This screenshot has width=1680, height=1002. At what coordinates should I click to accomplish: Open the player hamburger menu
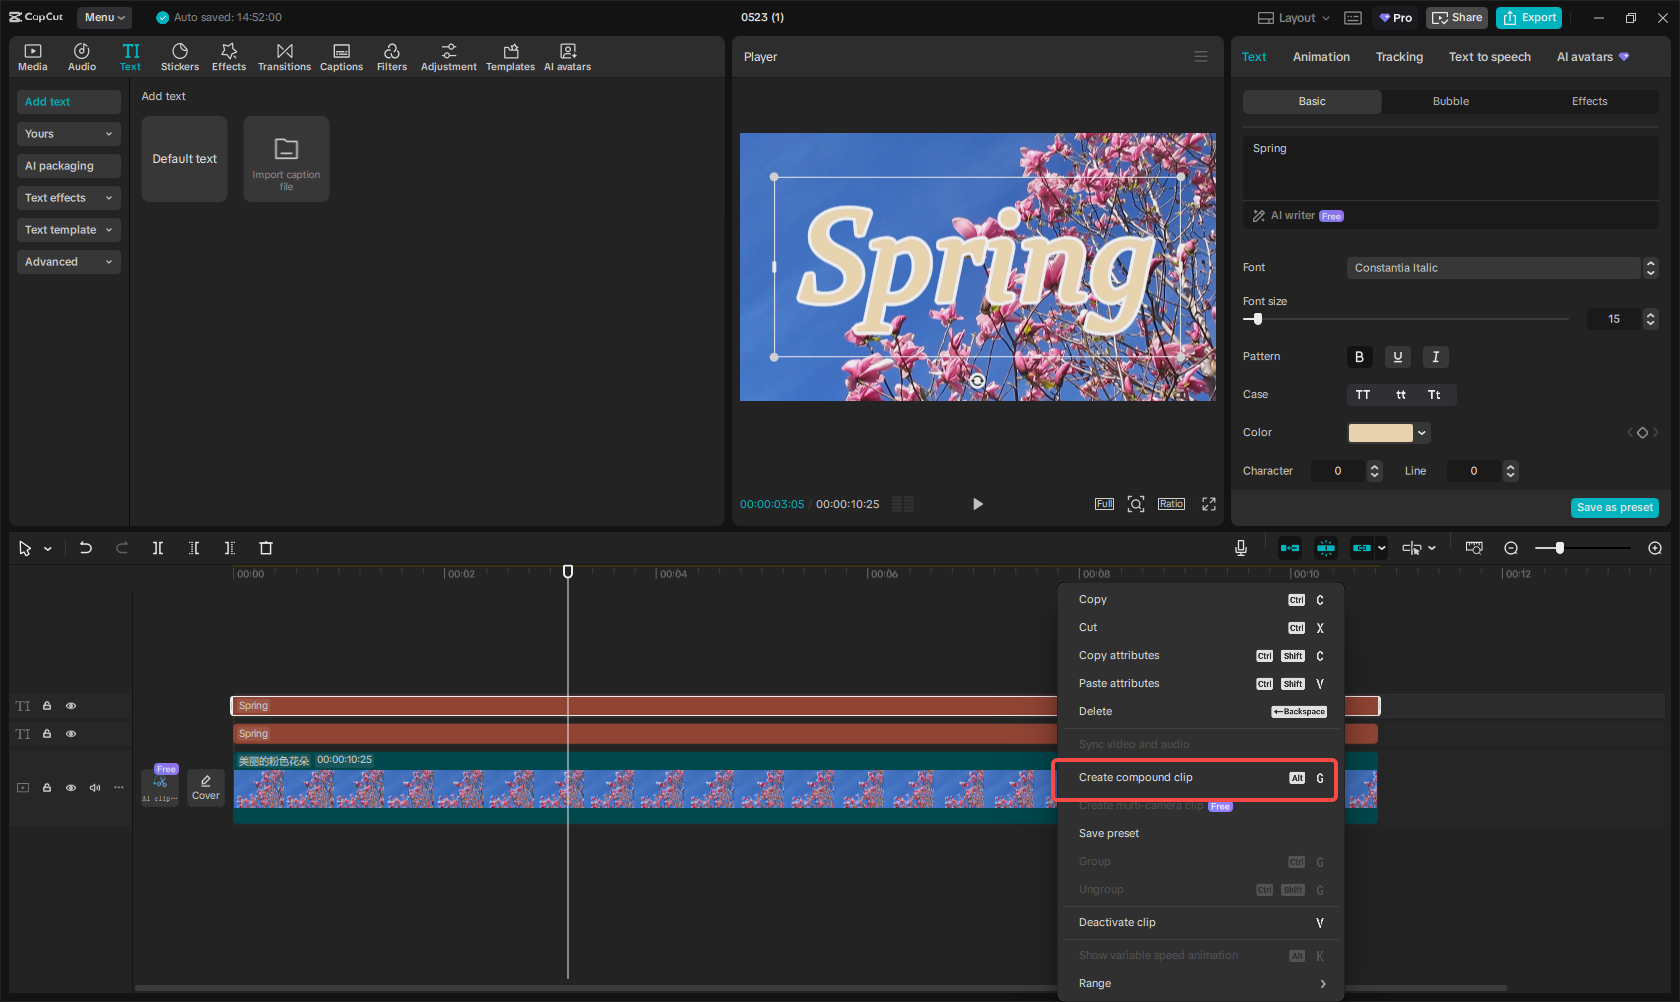click(x=1201, y=57)
